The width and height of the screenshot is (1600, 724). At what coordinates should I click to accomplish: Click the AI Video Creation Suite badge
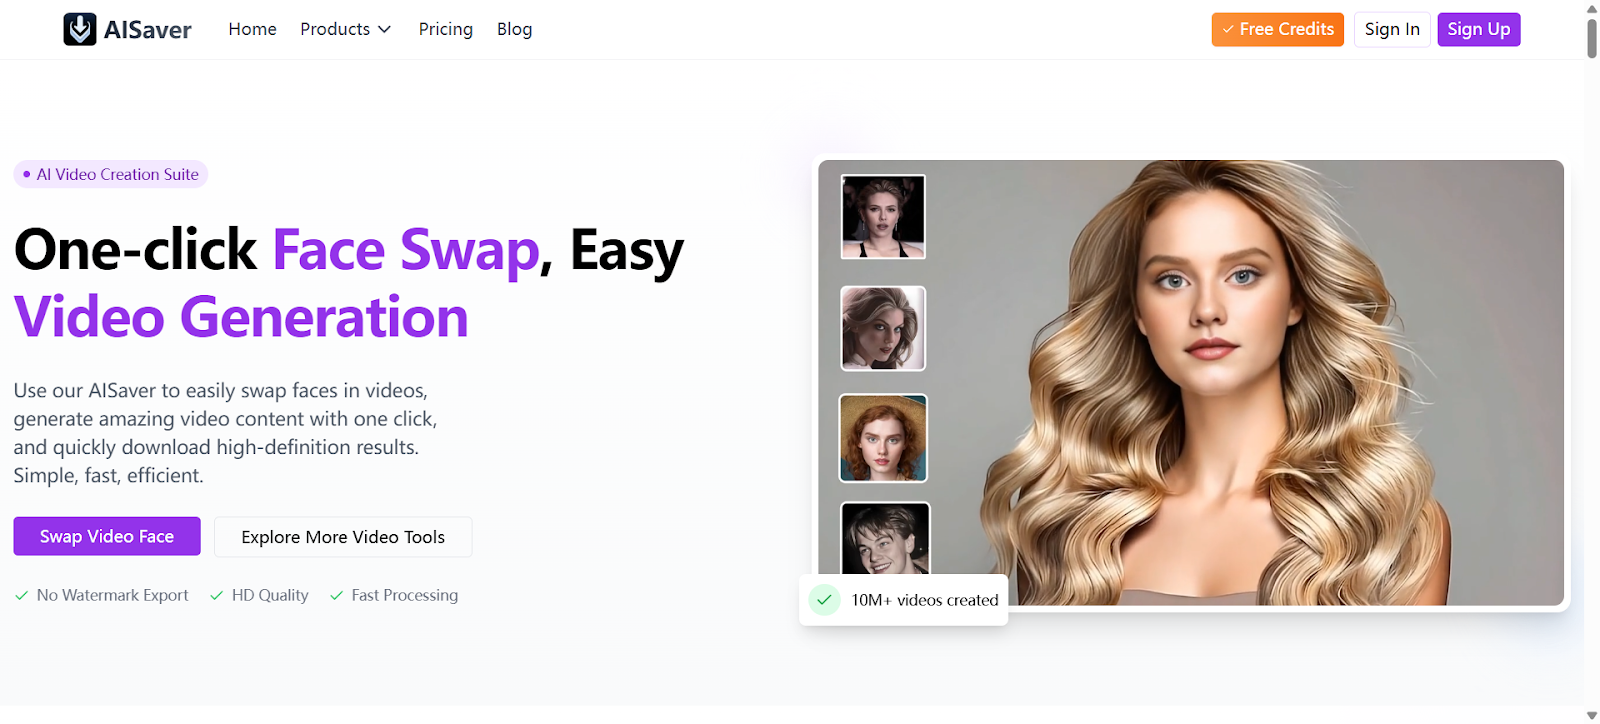110,174
